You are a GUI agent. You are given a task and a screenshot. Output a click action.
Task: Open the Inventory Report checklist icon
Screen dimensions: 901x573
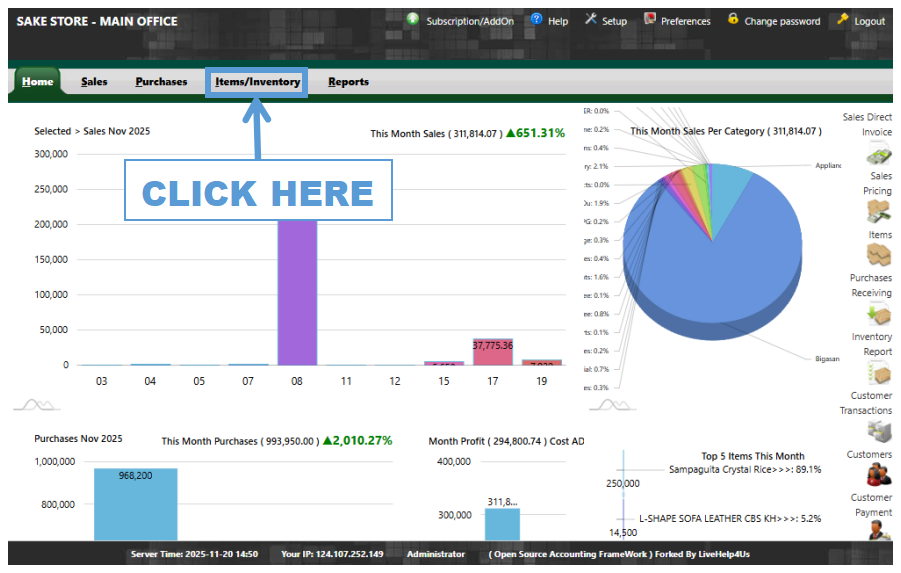pos(878,373)
